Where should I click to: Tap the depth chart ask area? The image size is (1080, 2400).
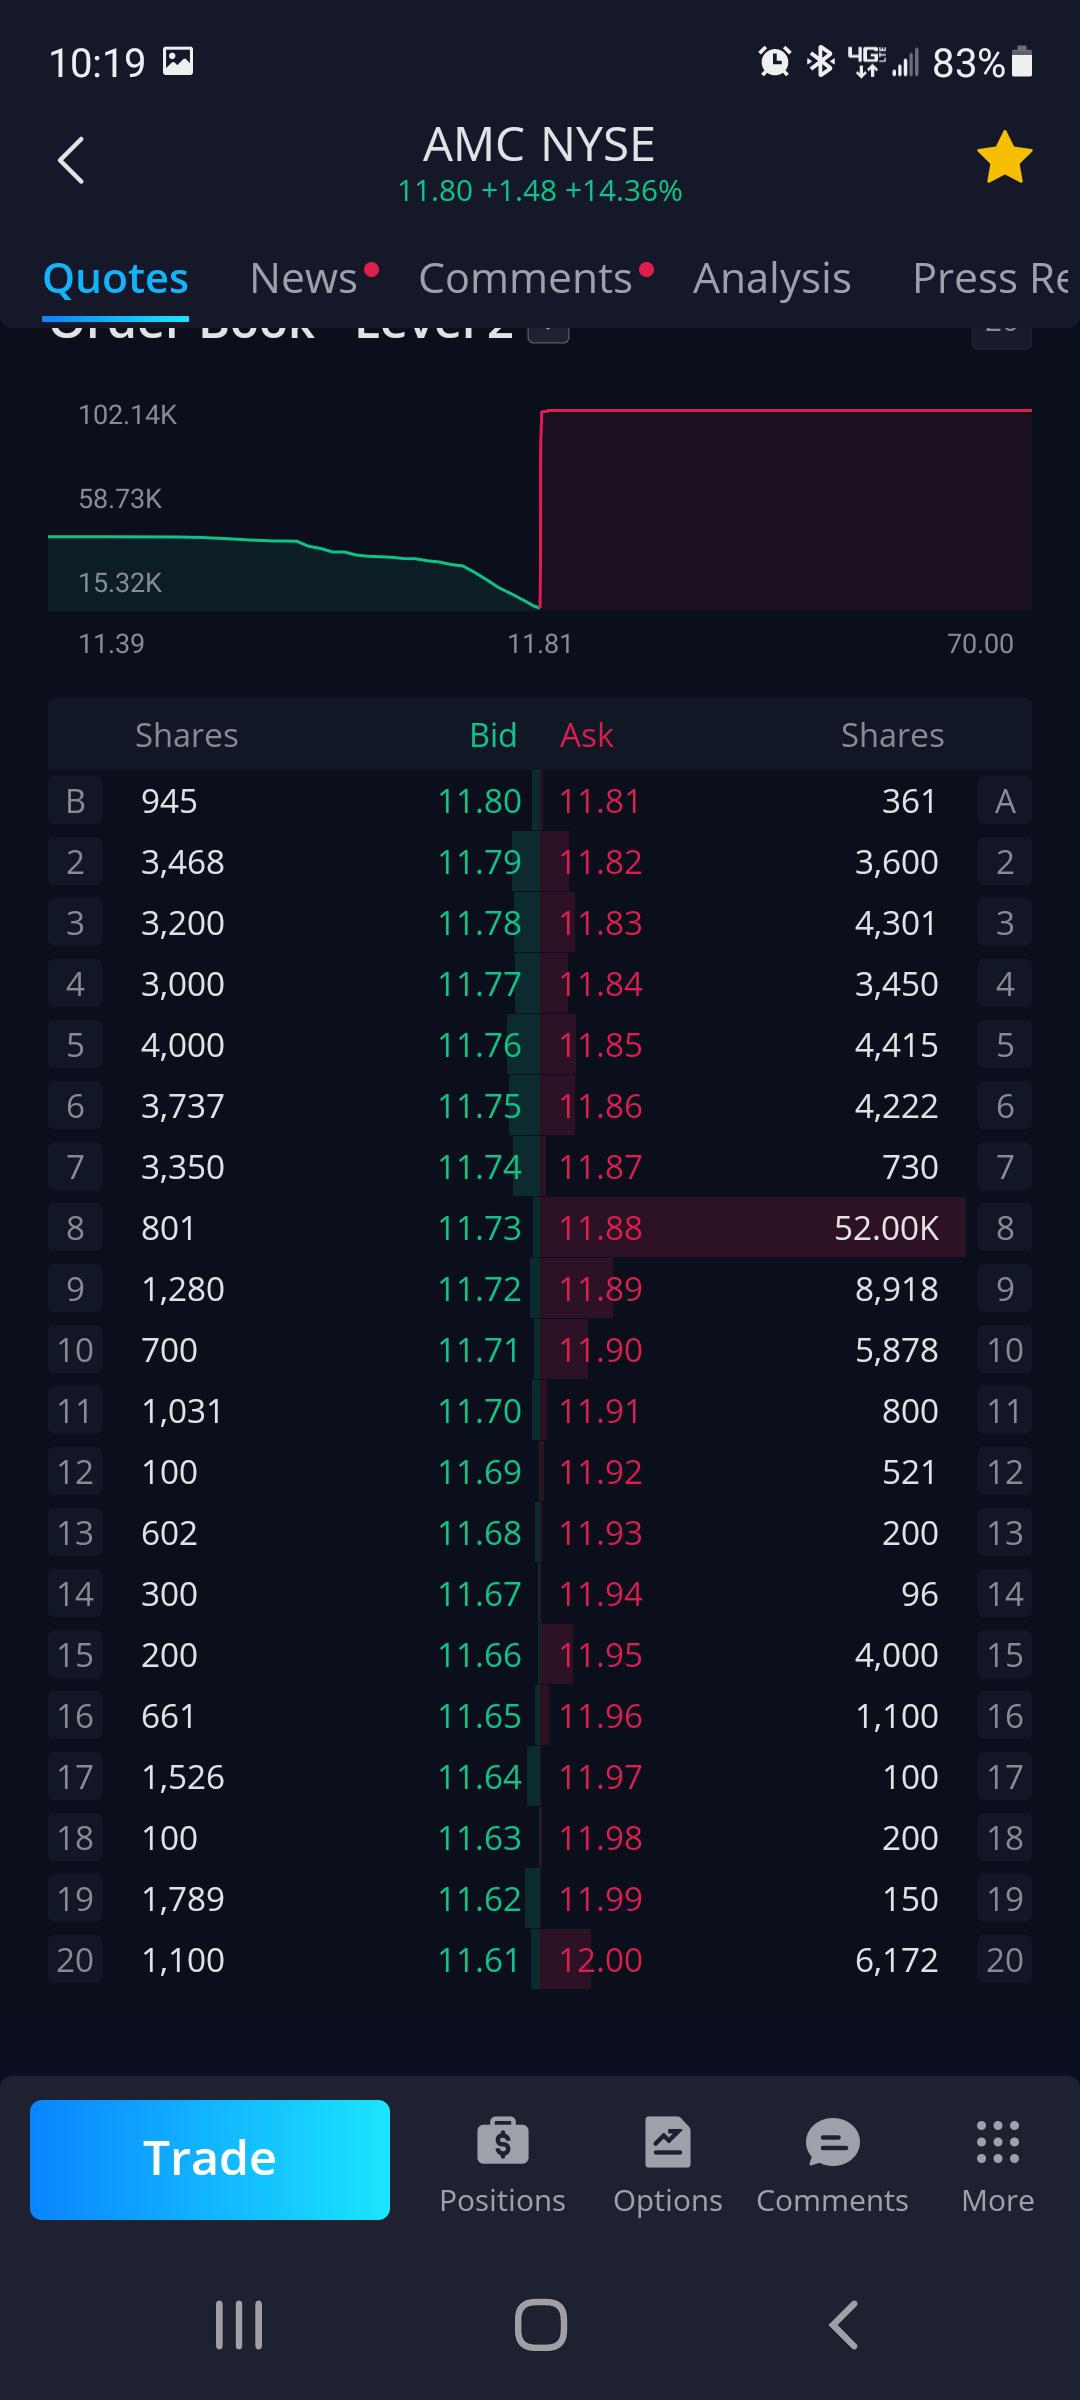[x=786, y=509]
